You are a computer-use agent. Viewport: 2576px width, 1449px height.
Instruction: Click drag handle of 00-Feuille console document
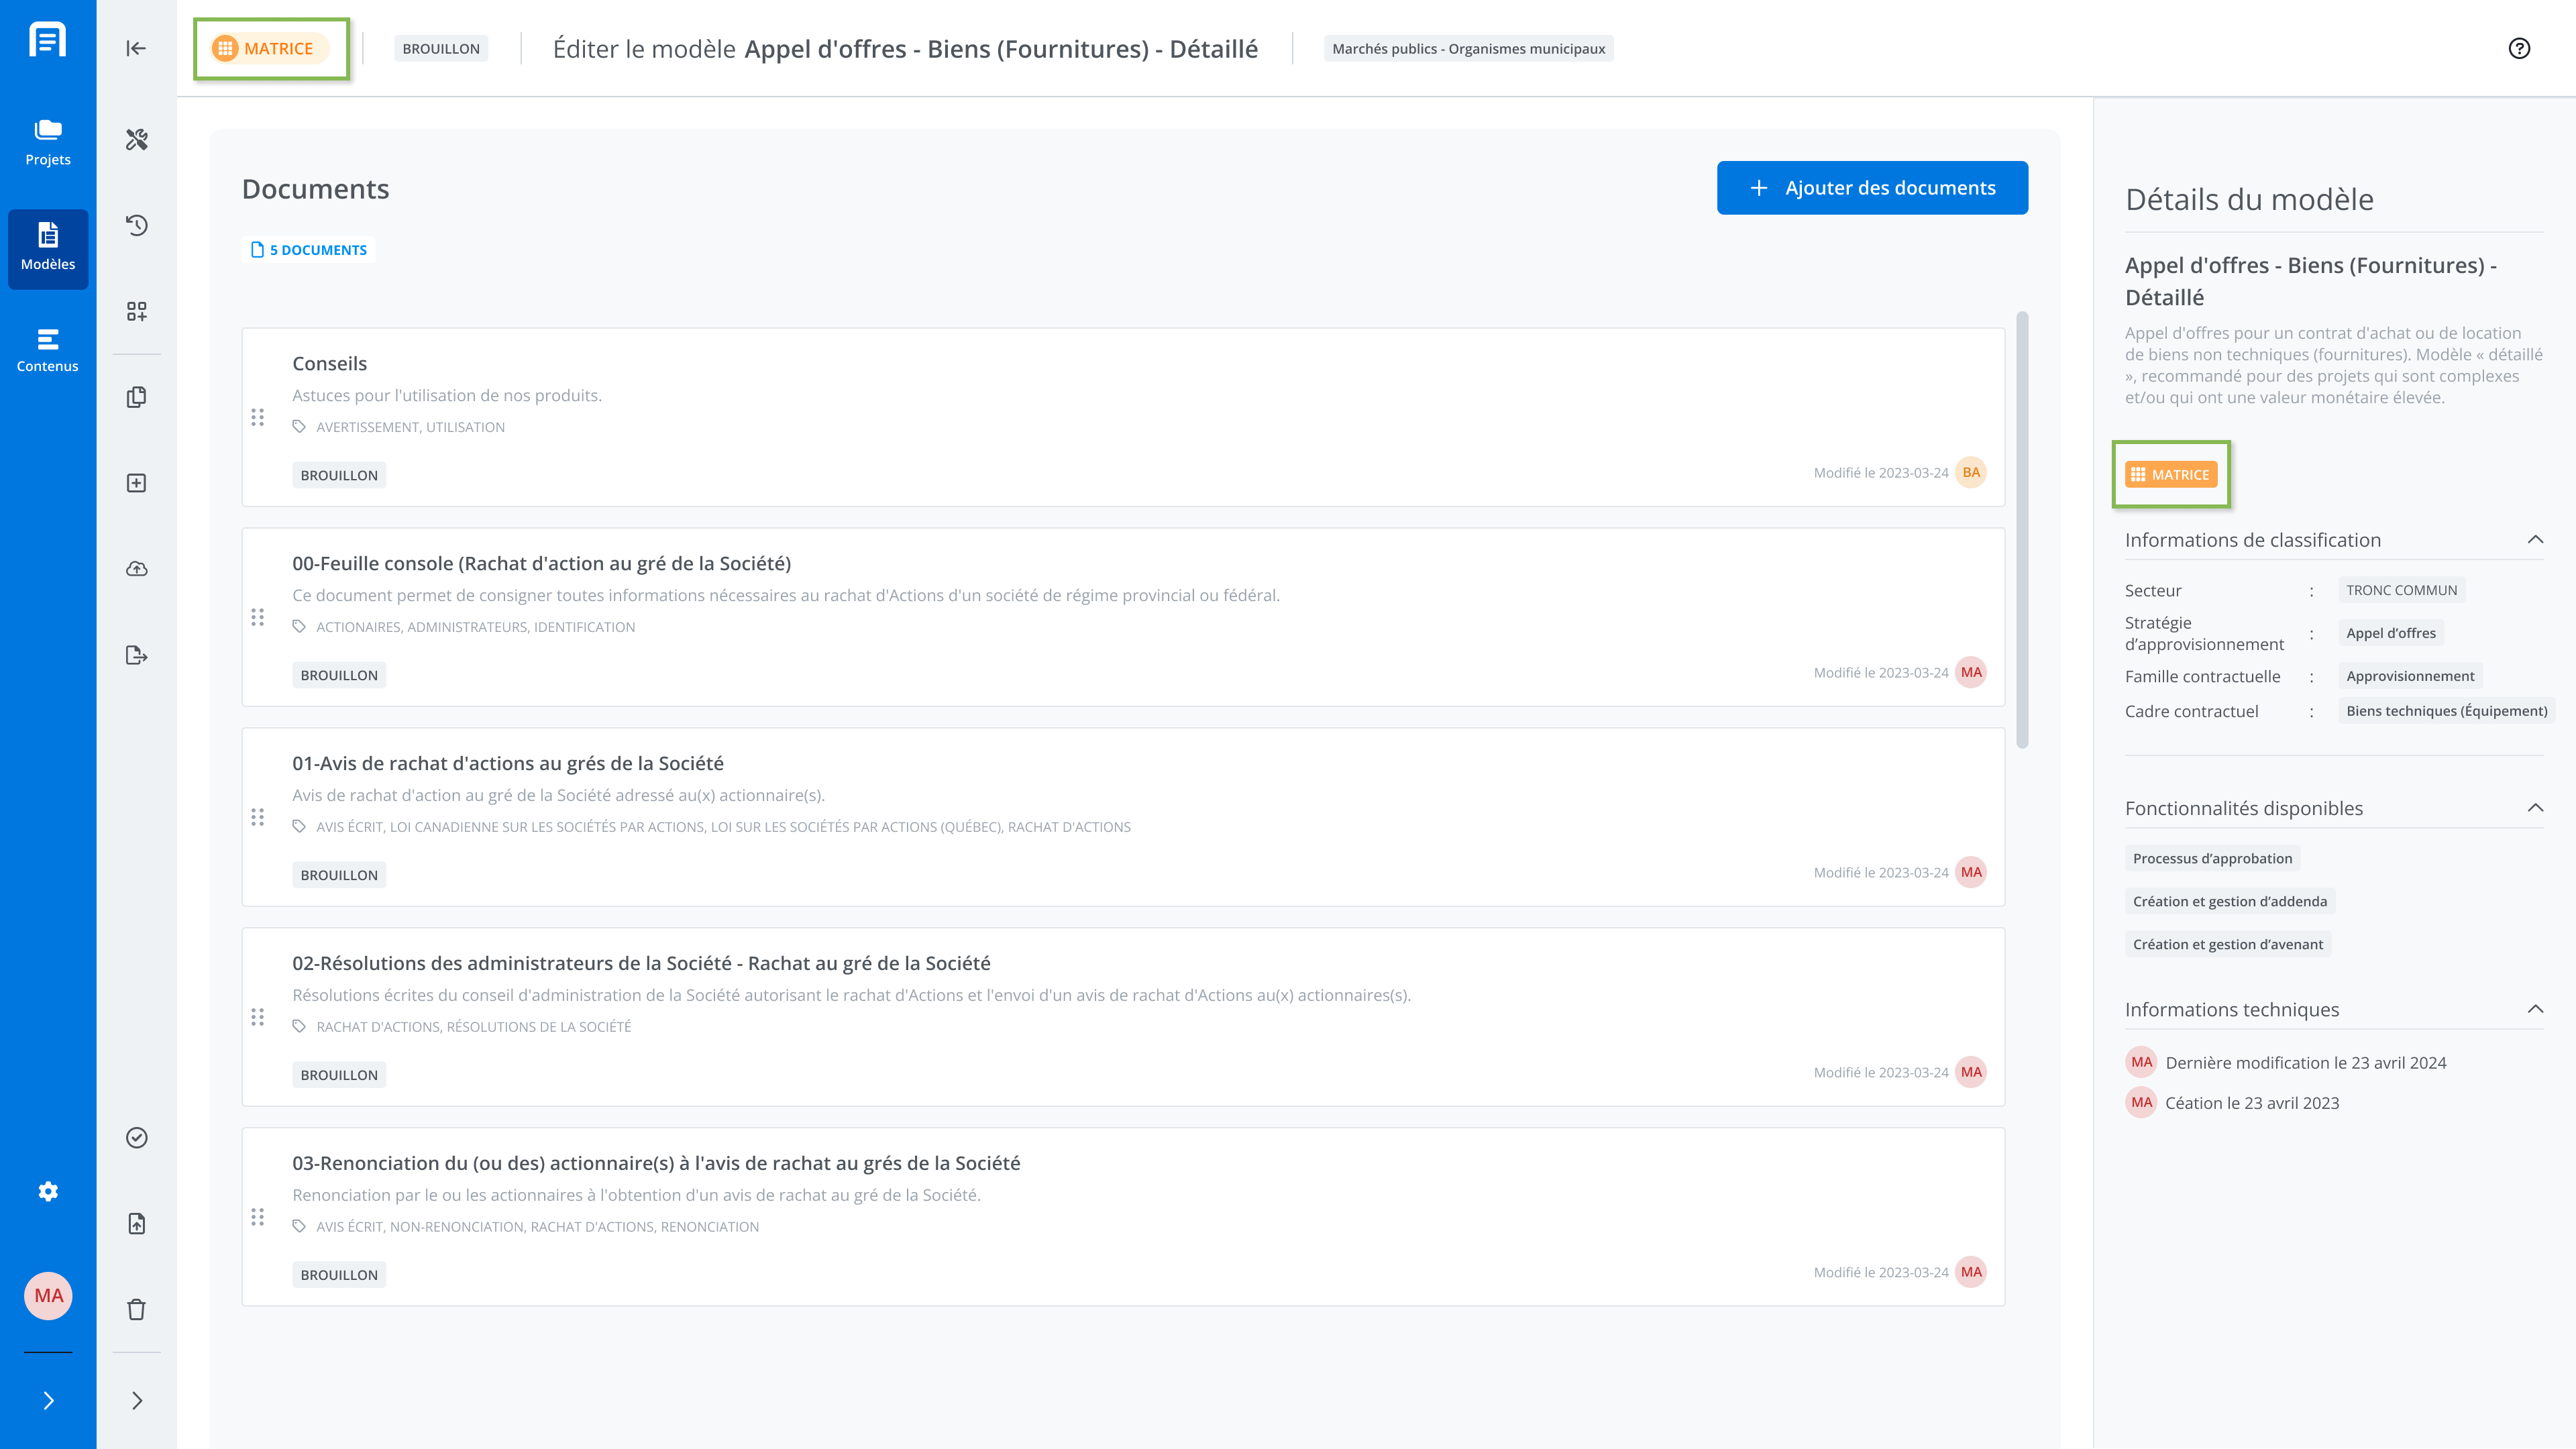coord(257,617)
